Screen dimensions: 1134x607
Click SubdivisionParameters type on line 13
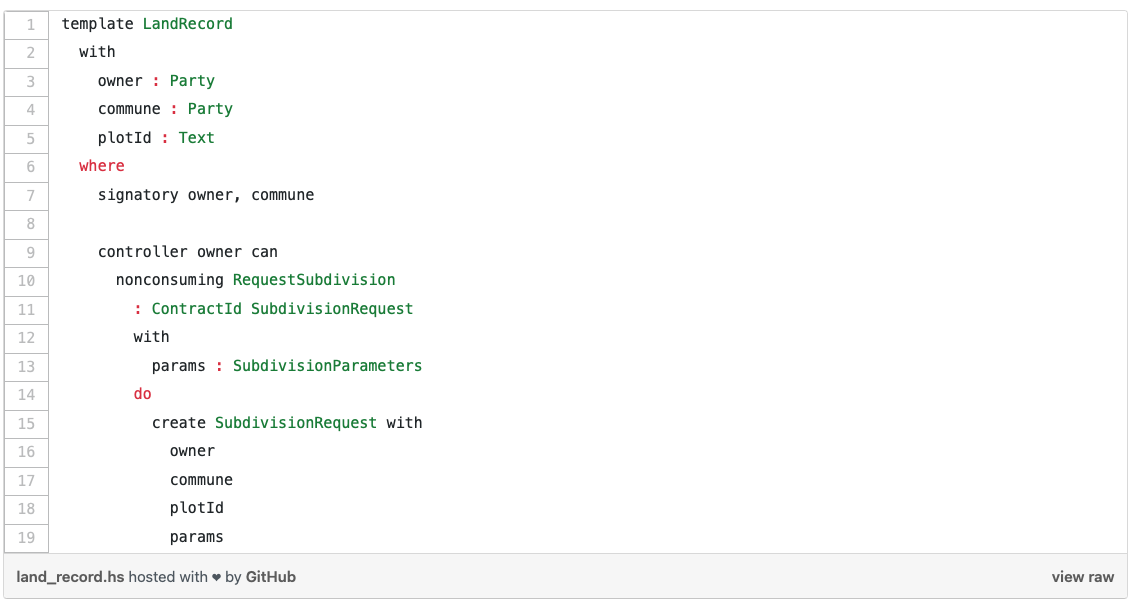[x=327, y=366]
